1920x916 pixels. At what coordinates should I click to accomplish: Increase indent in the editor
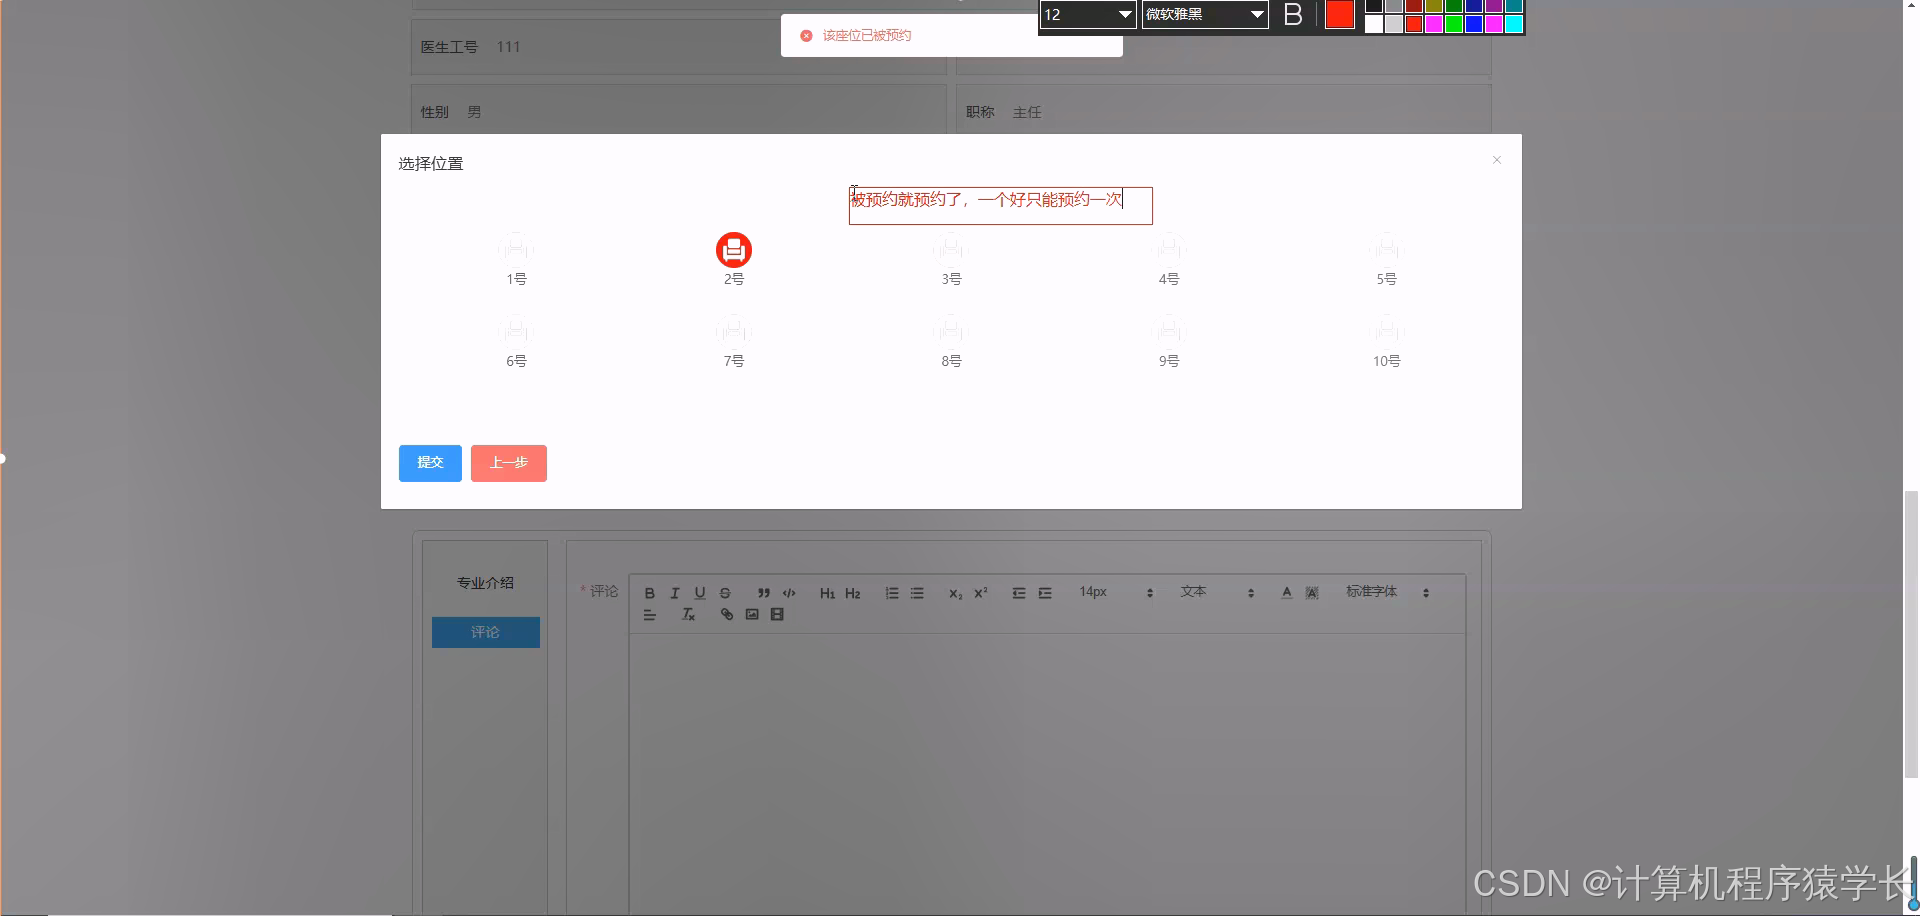point(1045,593)
